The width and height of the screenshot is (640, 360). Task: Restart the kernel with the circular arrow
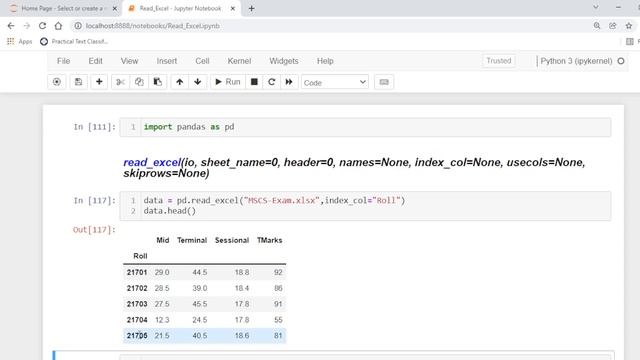coord(271,82)
